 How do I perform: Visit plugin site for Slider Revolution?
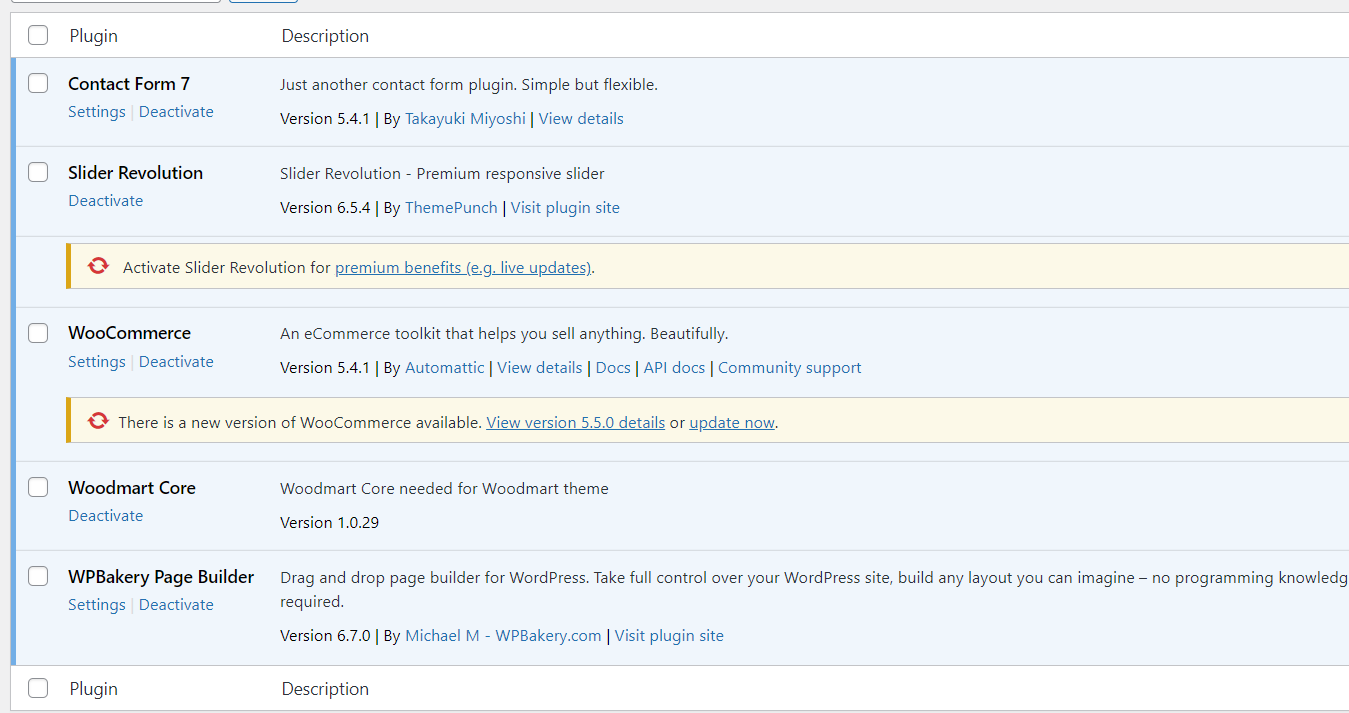coord(565,208)
